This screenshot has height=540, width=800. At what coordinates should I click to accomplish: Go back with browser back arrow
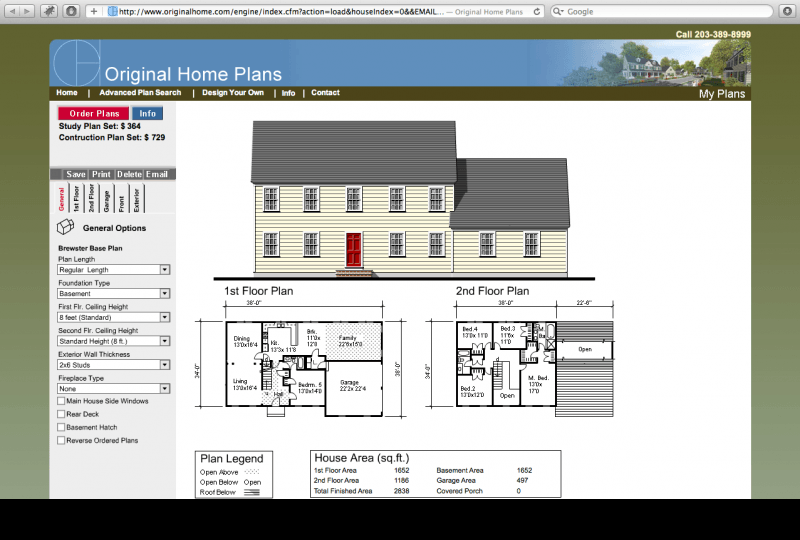click(x=12, y=11)
